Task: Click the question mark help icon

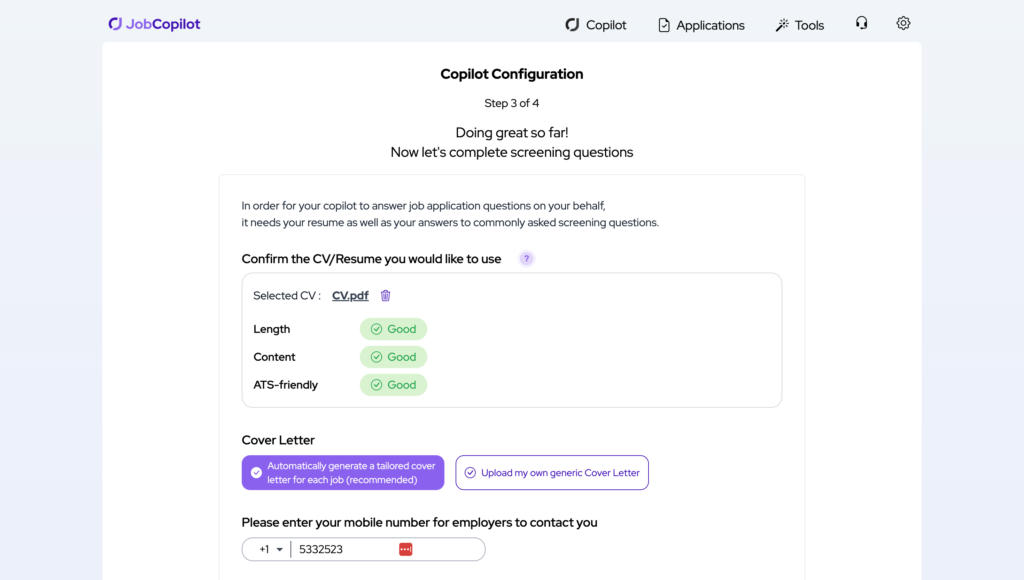Action: pyautogui.click(x=526, y=258)
